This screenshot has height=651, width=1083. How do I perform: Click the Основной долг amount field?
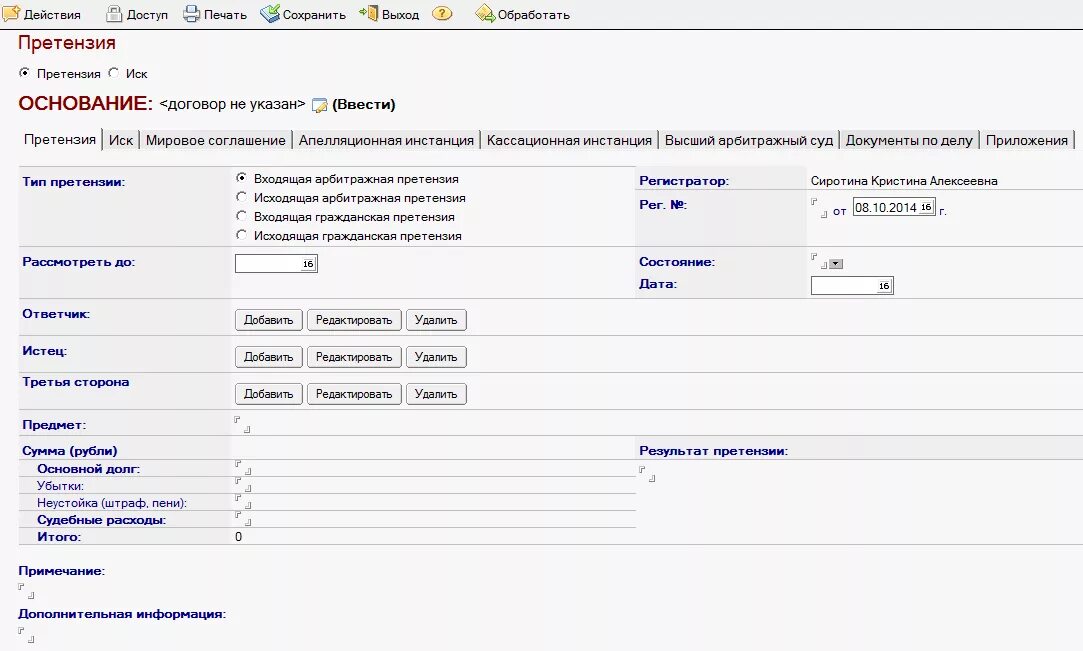[x=243, y=467]
